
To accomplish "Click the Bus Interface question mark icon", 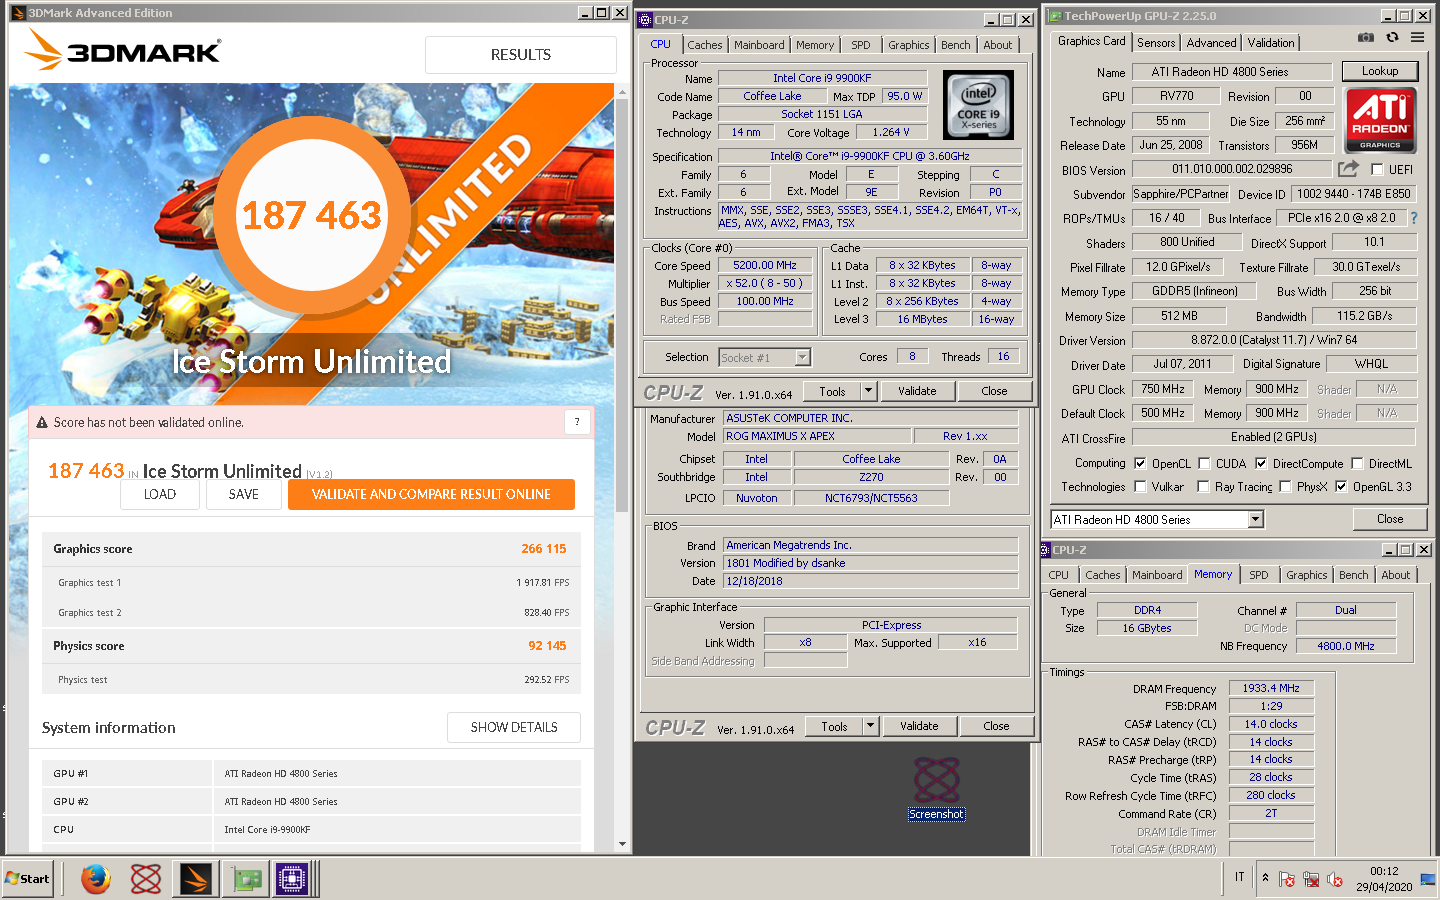I will click(x=1414, y=218).
